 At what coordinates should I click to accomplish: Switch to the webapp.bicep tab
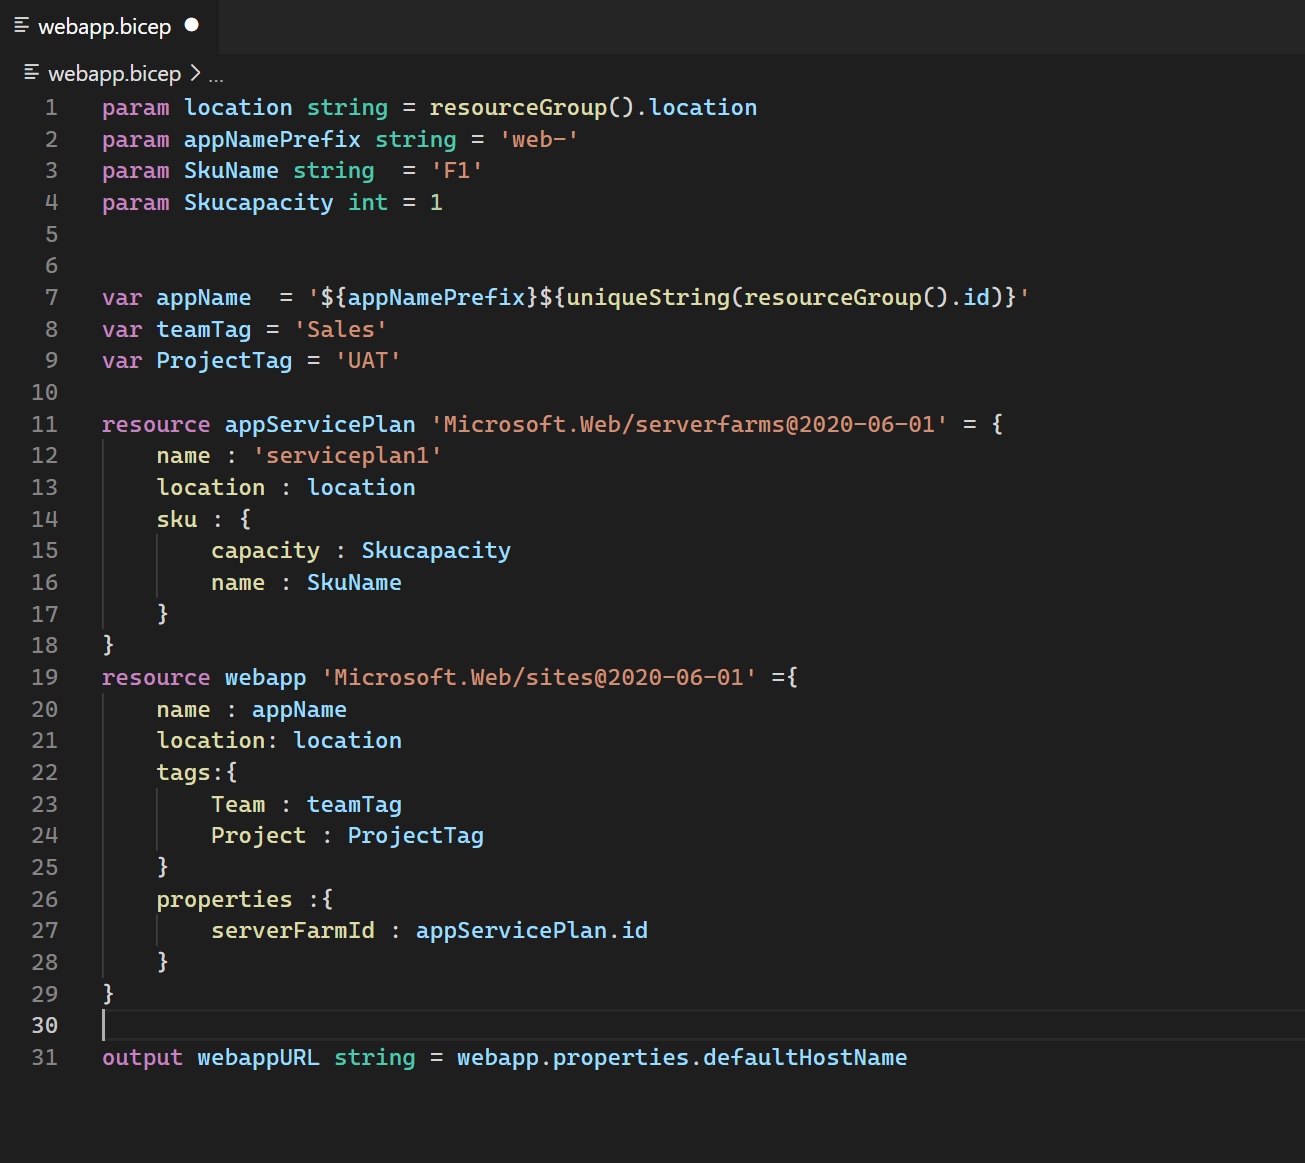[x=104, y=26]
